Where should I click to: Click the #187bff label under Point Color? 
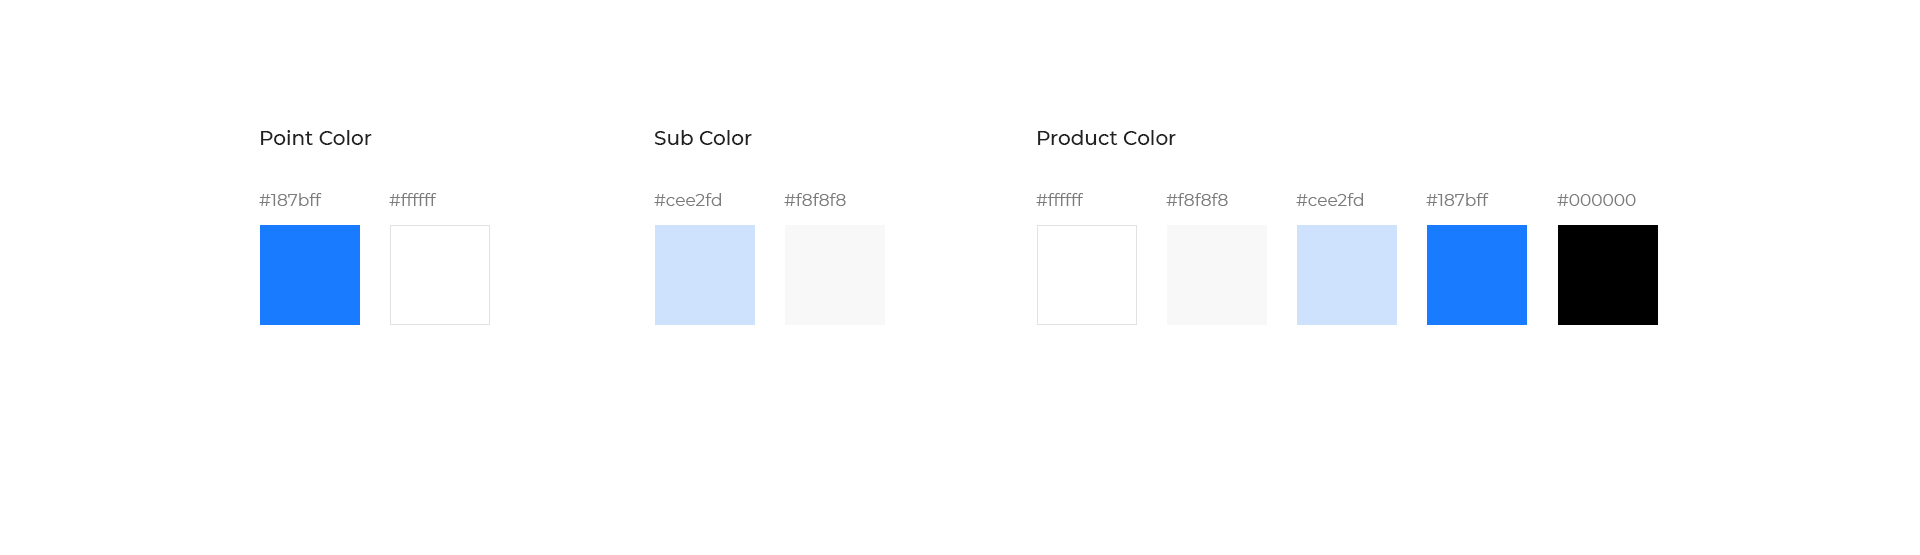(x=290, y=200)
